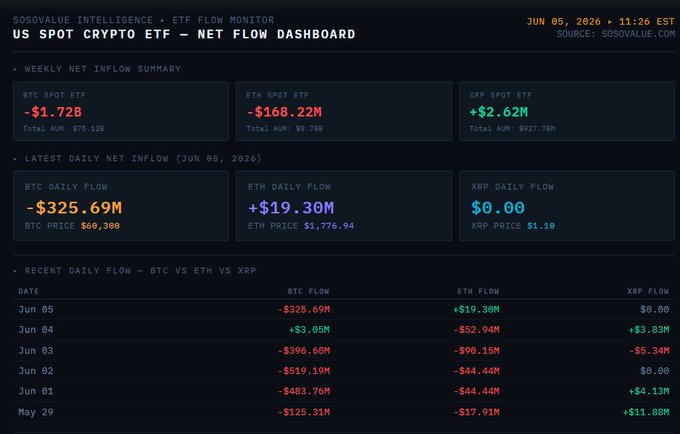Click the Jun 04 XRP flow +$3.83M
This screenshot has width=680, height=434.
coord(649,330)
